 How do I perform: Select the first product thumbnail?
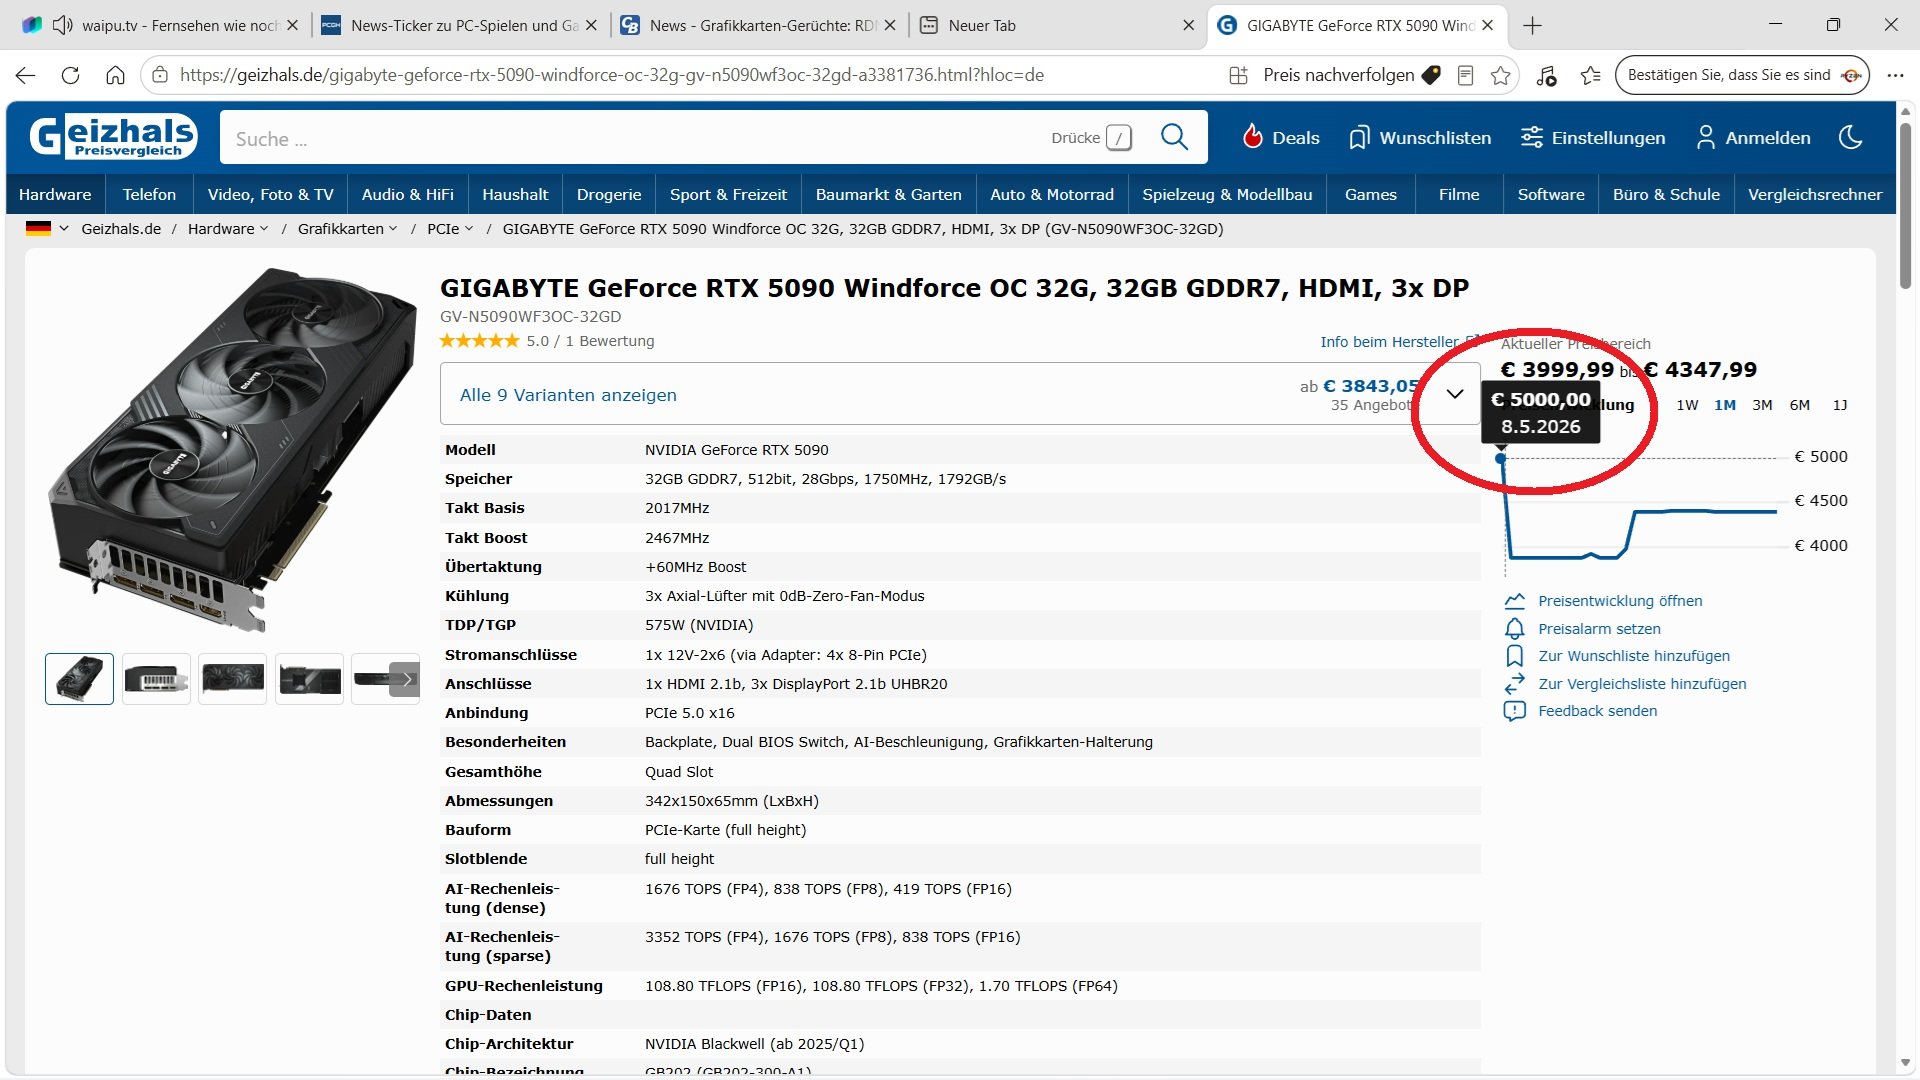(79, 679)
